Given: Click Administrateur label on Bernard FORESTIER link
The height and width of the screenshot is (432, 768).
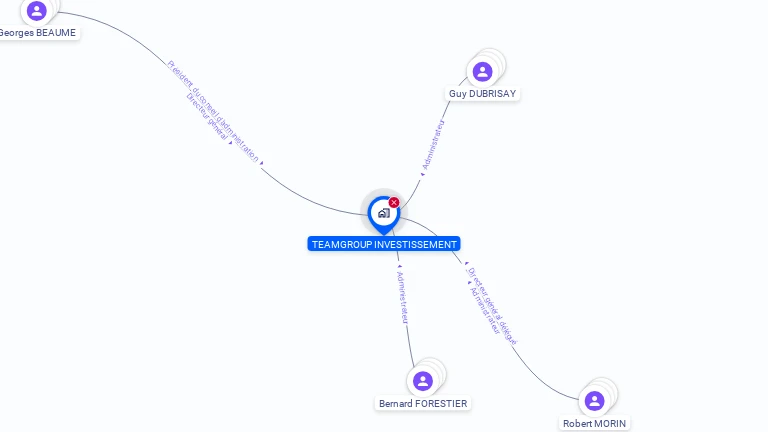Looking at the screenshot, I should pyautogui.click(x=403, y=297).
